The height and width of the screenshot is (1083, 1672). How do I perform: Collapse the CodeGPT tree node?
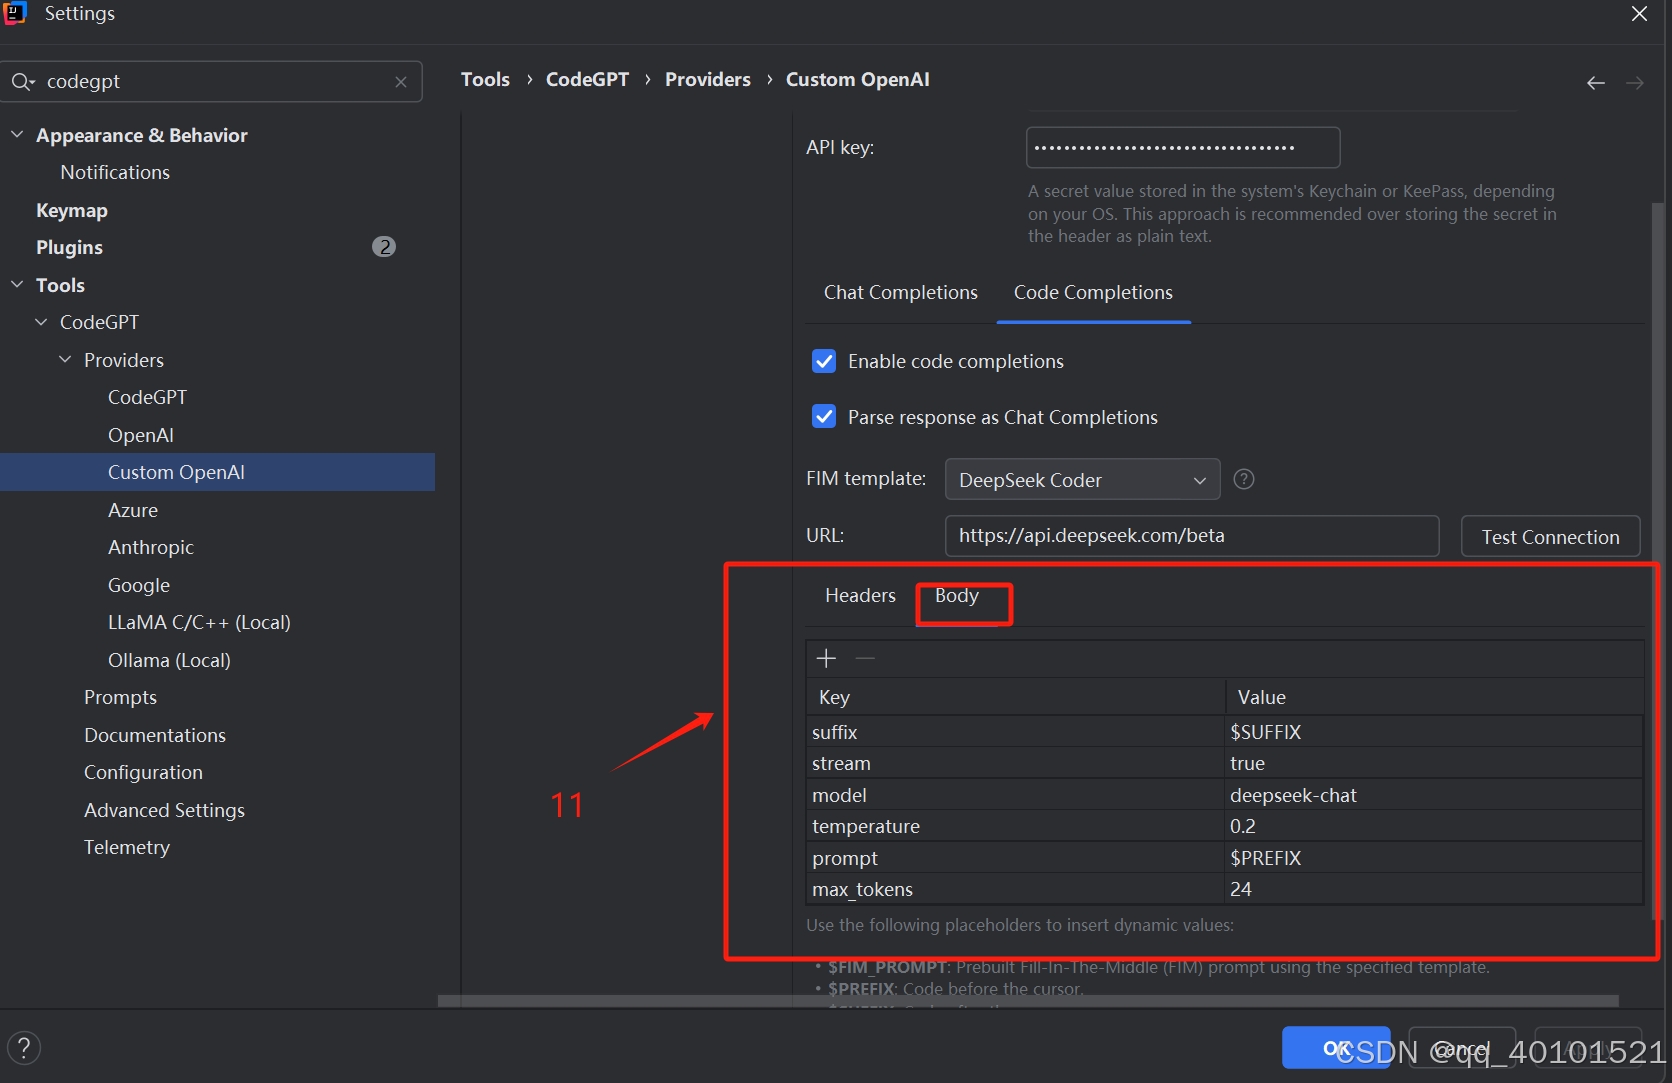click(41, 322)
